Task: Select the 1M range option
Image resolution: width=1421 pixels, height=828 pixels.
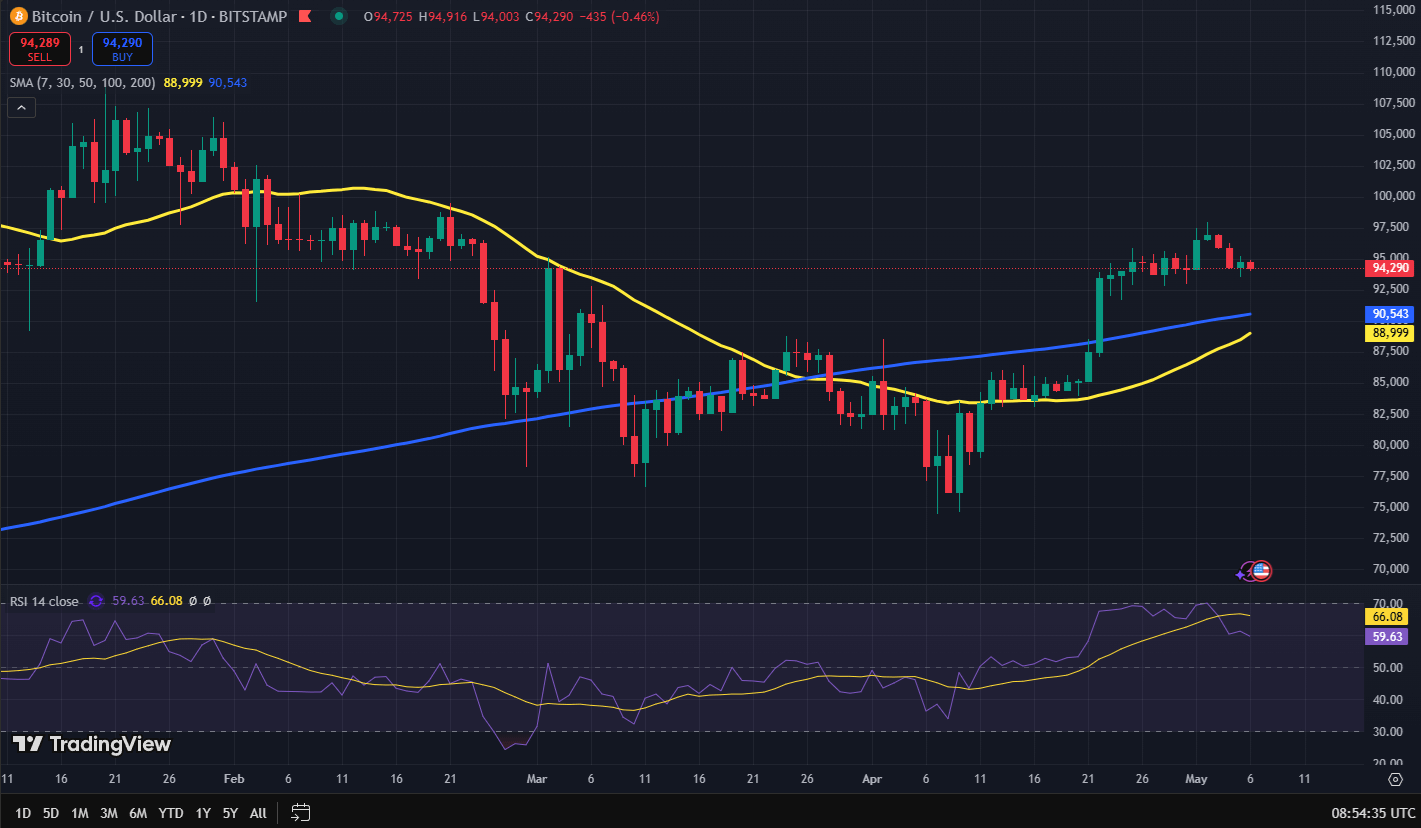Action: click(x=79, y=813)
